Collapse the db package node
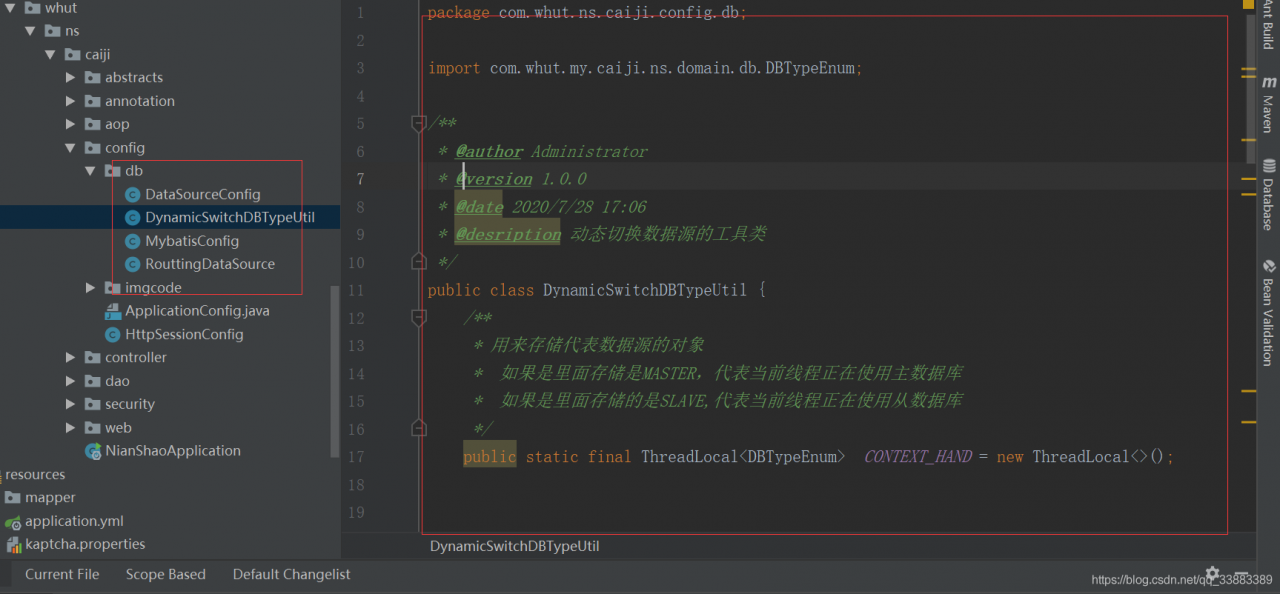The image size is (1280, 594). point(90,171)
